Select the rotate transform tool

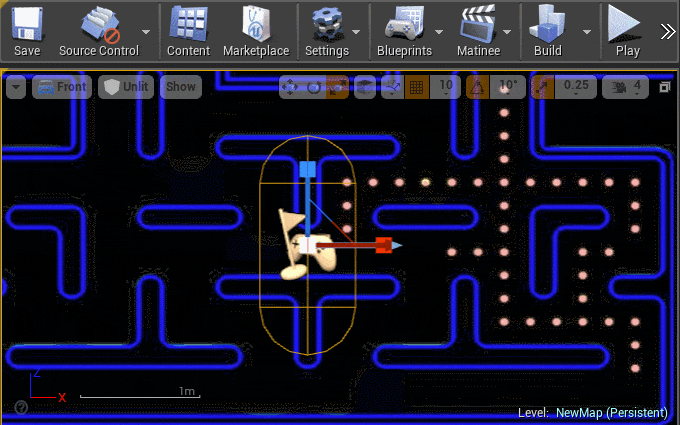[x=314, y=87]
